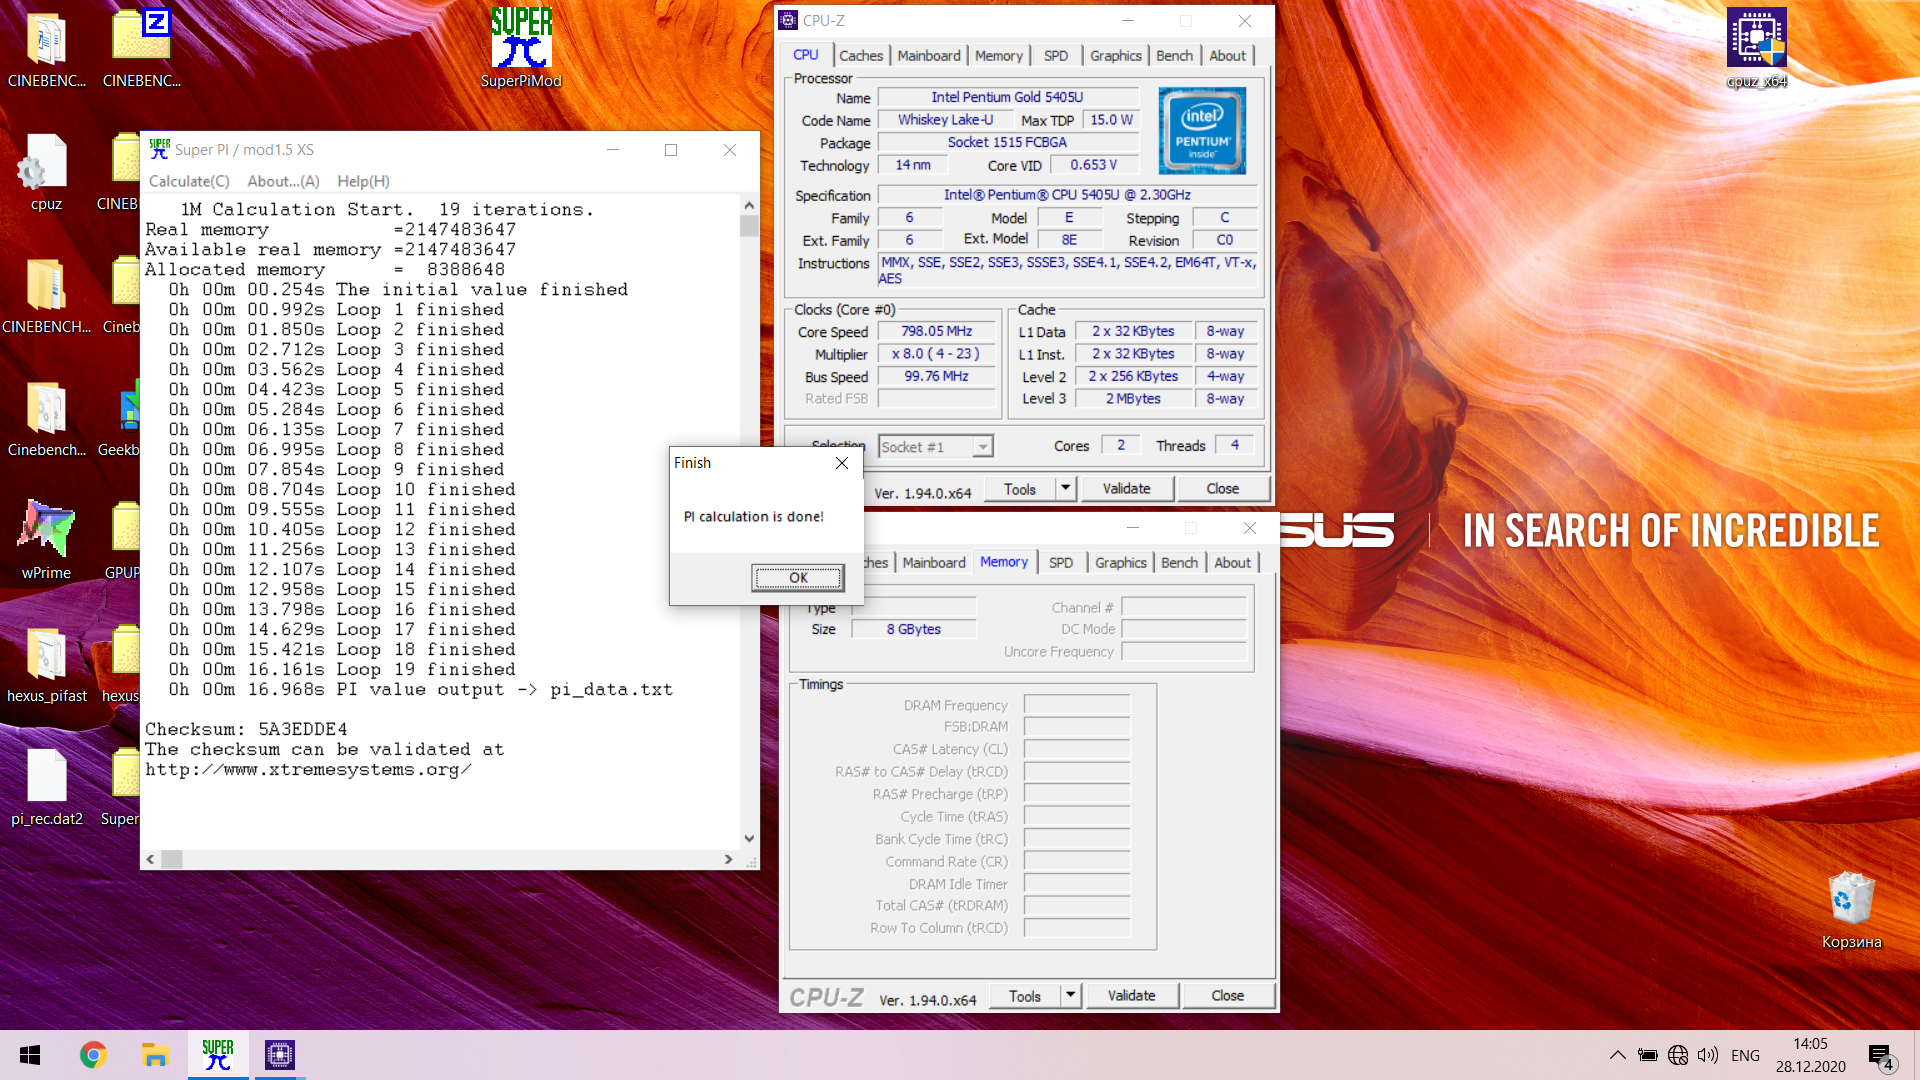Screen dimensions: 1920x1080
Task: Switch to CPU-Z in the taskbar
Action: 279,1055
